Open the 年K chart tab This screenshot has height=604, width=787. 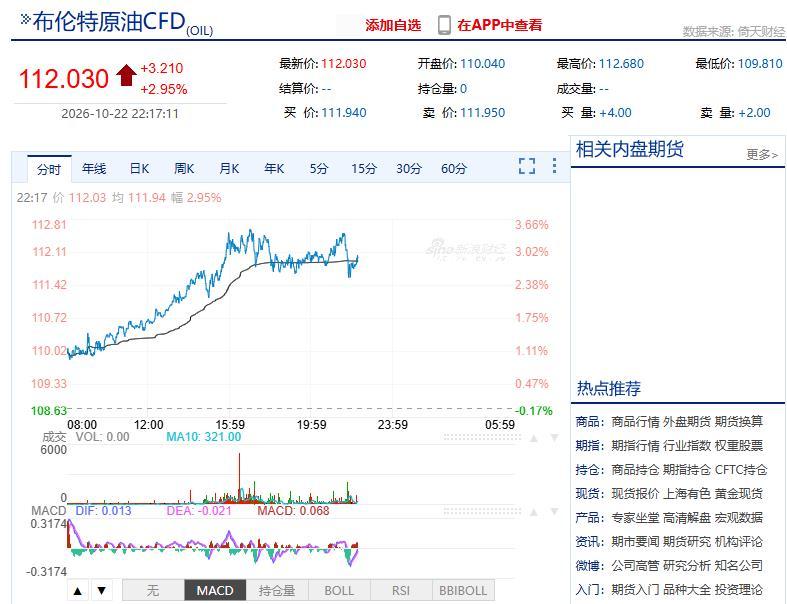point(274,169)
